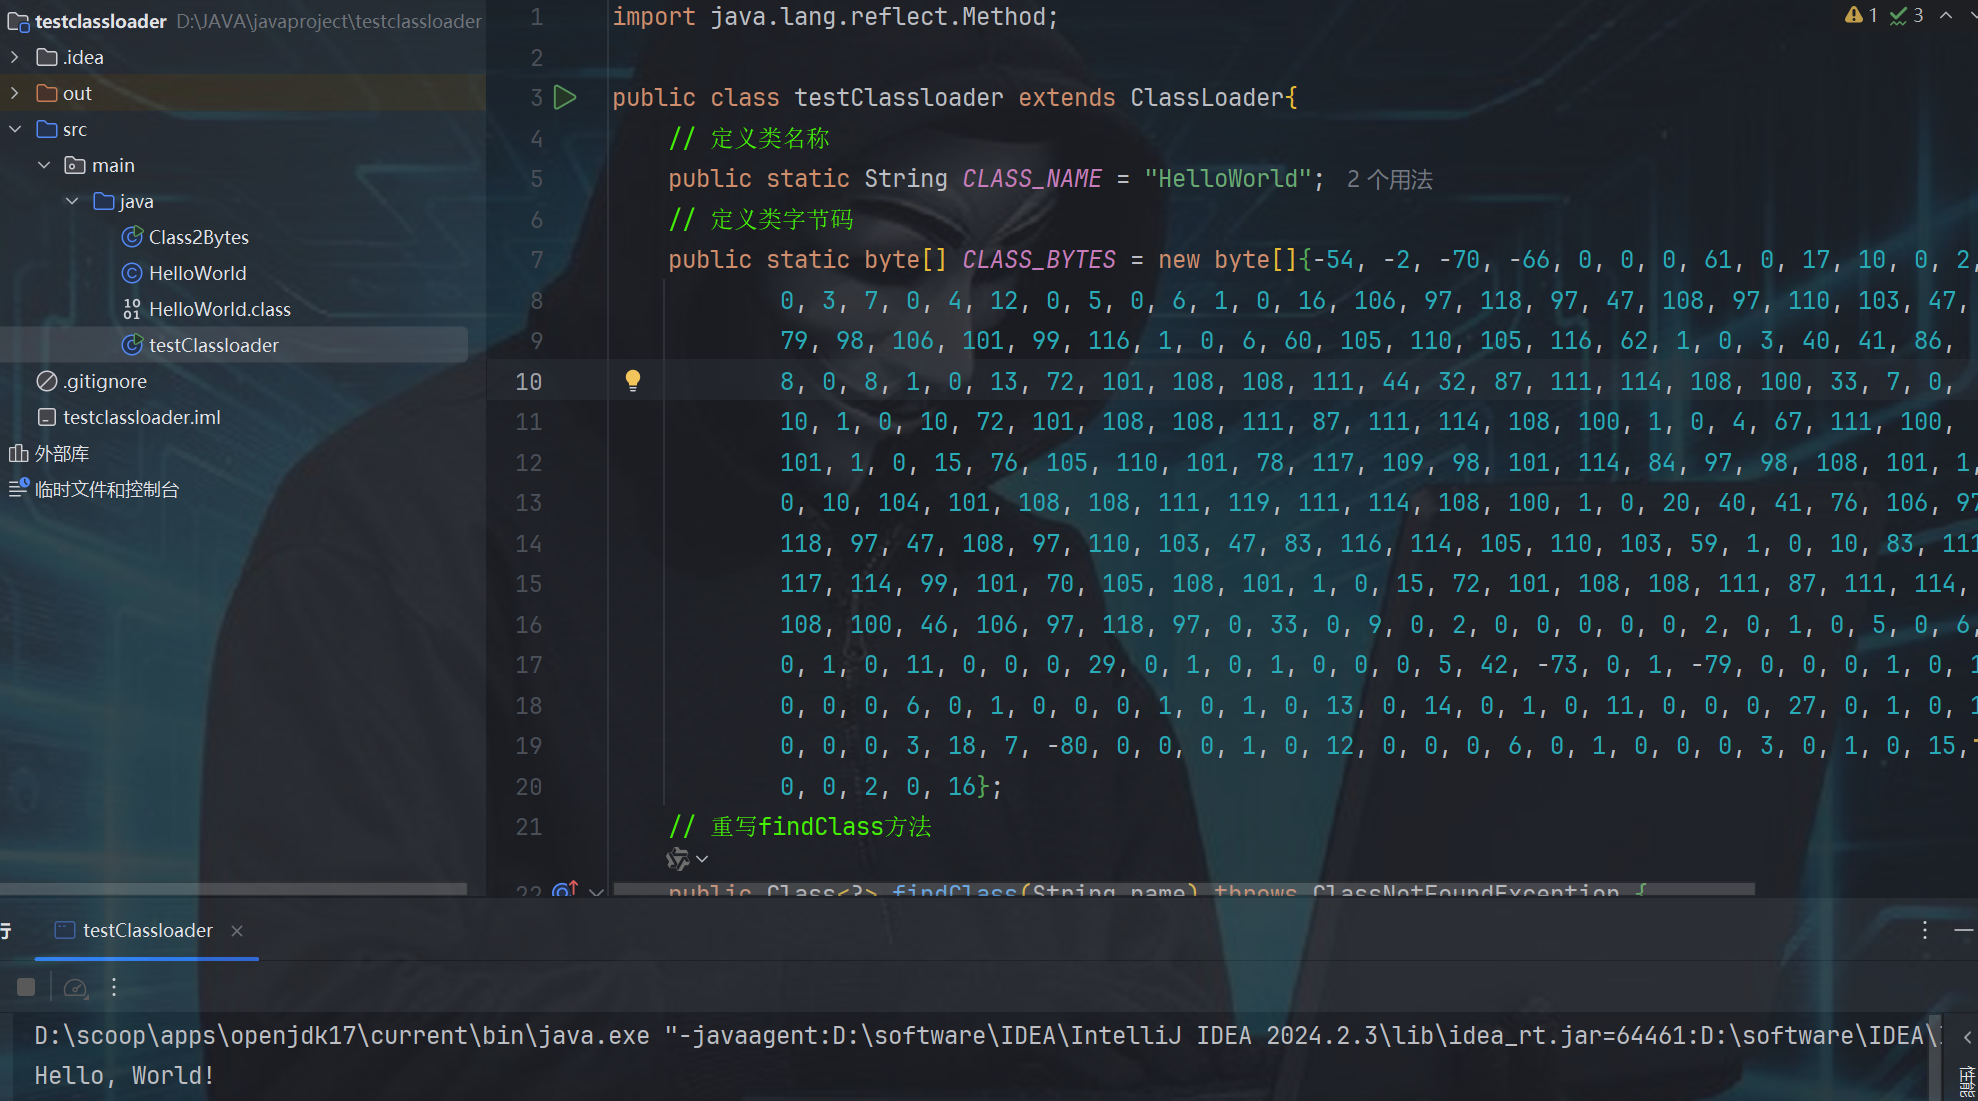The height and width of the screenshot is (1101, 1978).
Task: Close the testClassloader run tab
Action: click(237, 930)
